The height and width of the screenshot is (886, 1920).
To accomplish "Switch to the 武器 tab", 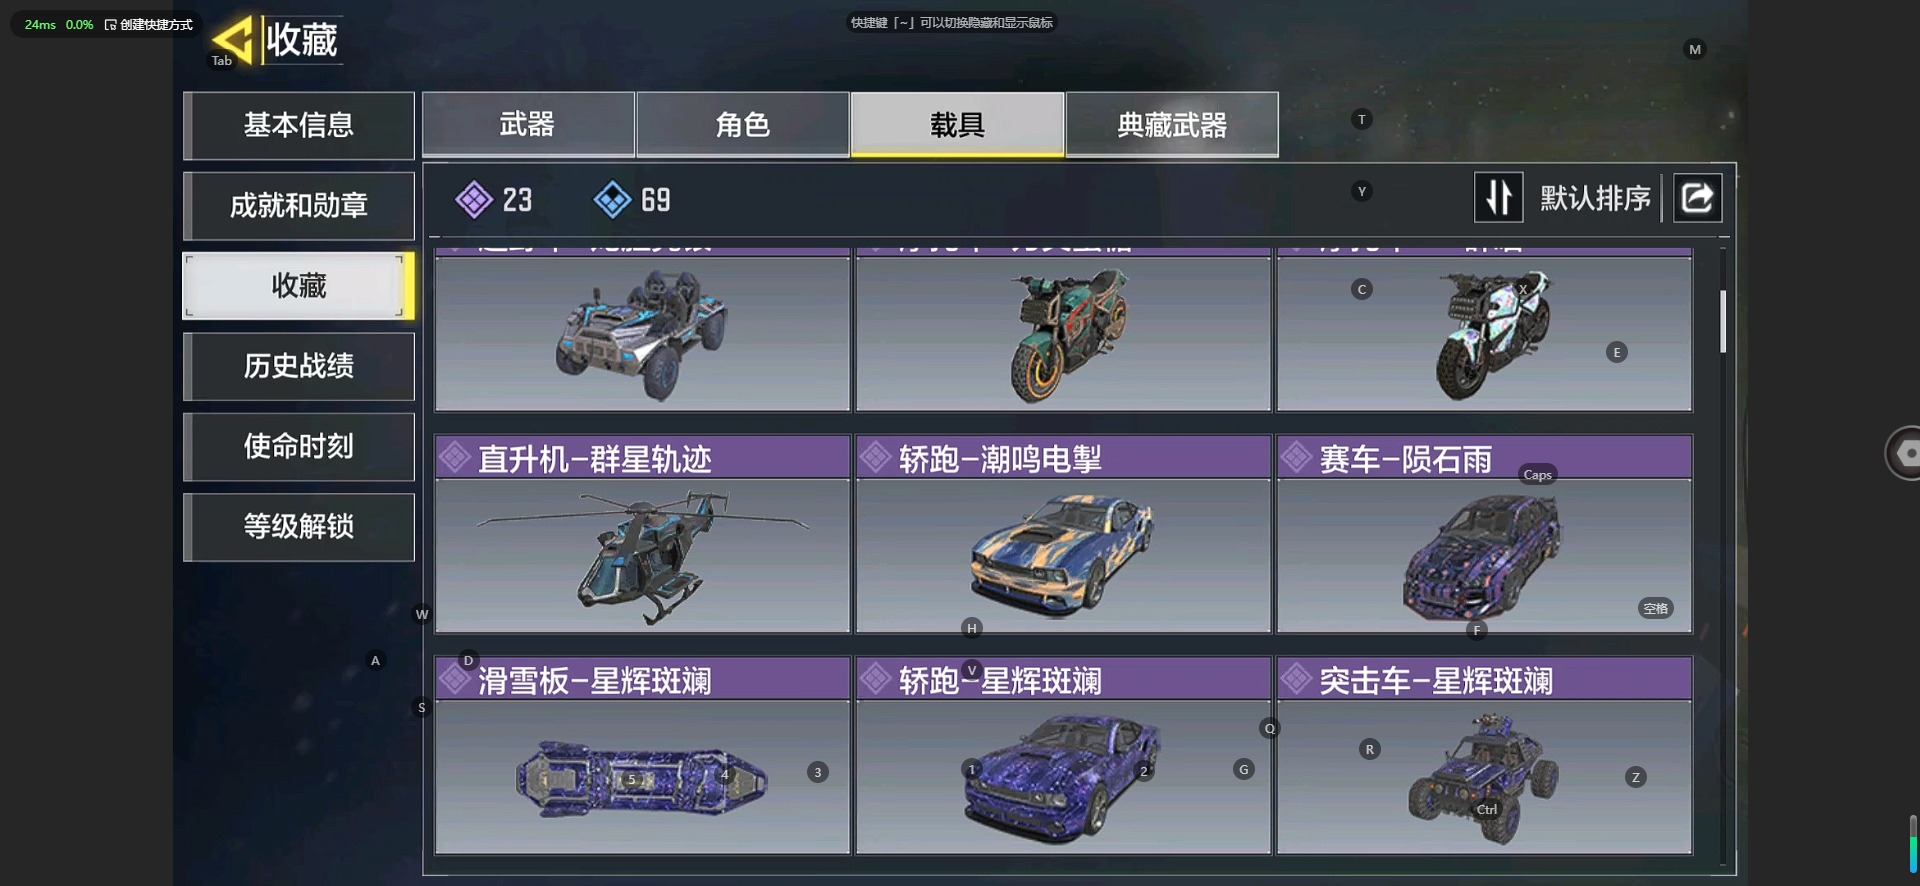I will coord(528,124).
